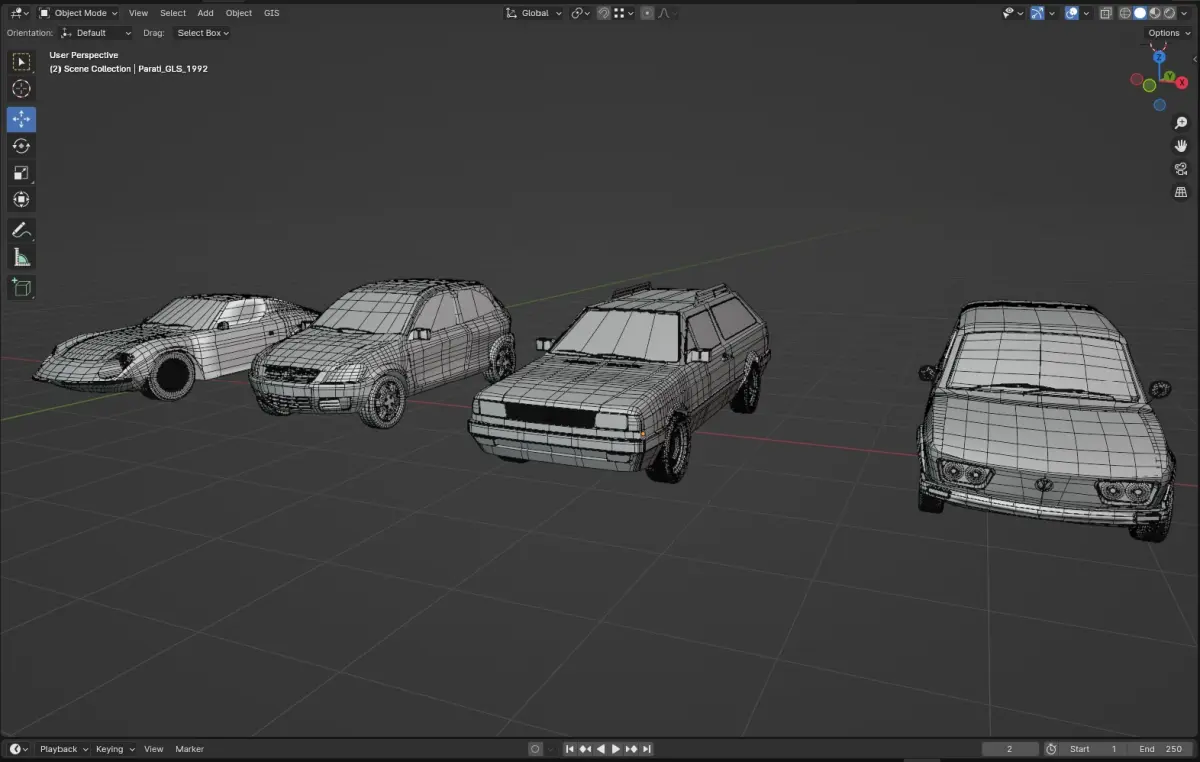Screen dimensions: 1200x762
Task: Open the GIS menu
Action: 272,13
